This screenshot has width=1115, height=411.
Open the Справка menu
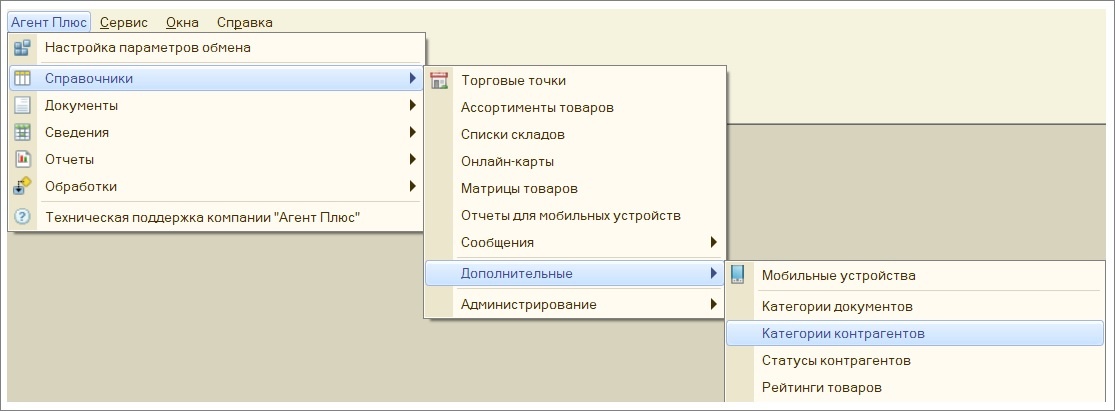coord(245,22)
